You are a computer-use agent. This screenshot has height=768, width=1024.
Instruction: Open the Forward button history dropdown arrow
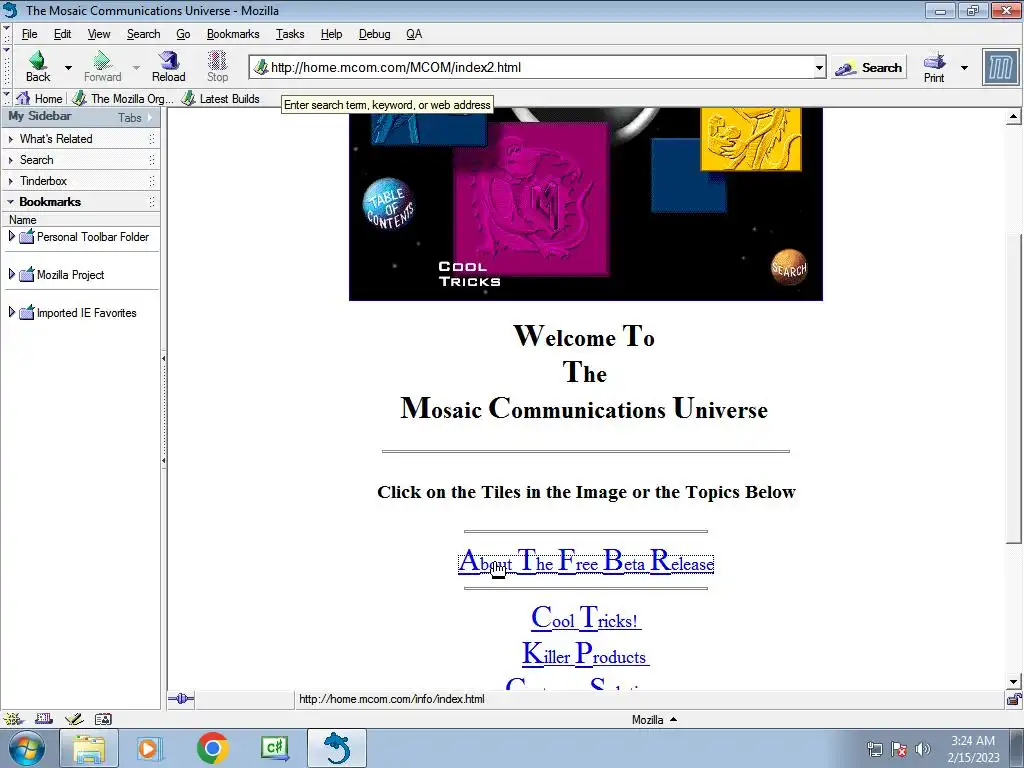(136, 67)
